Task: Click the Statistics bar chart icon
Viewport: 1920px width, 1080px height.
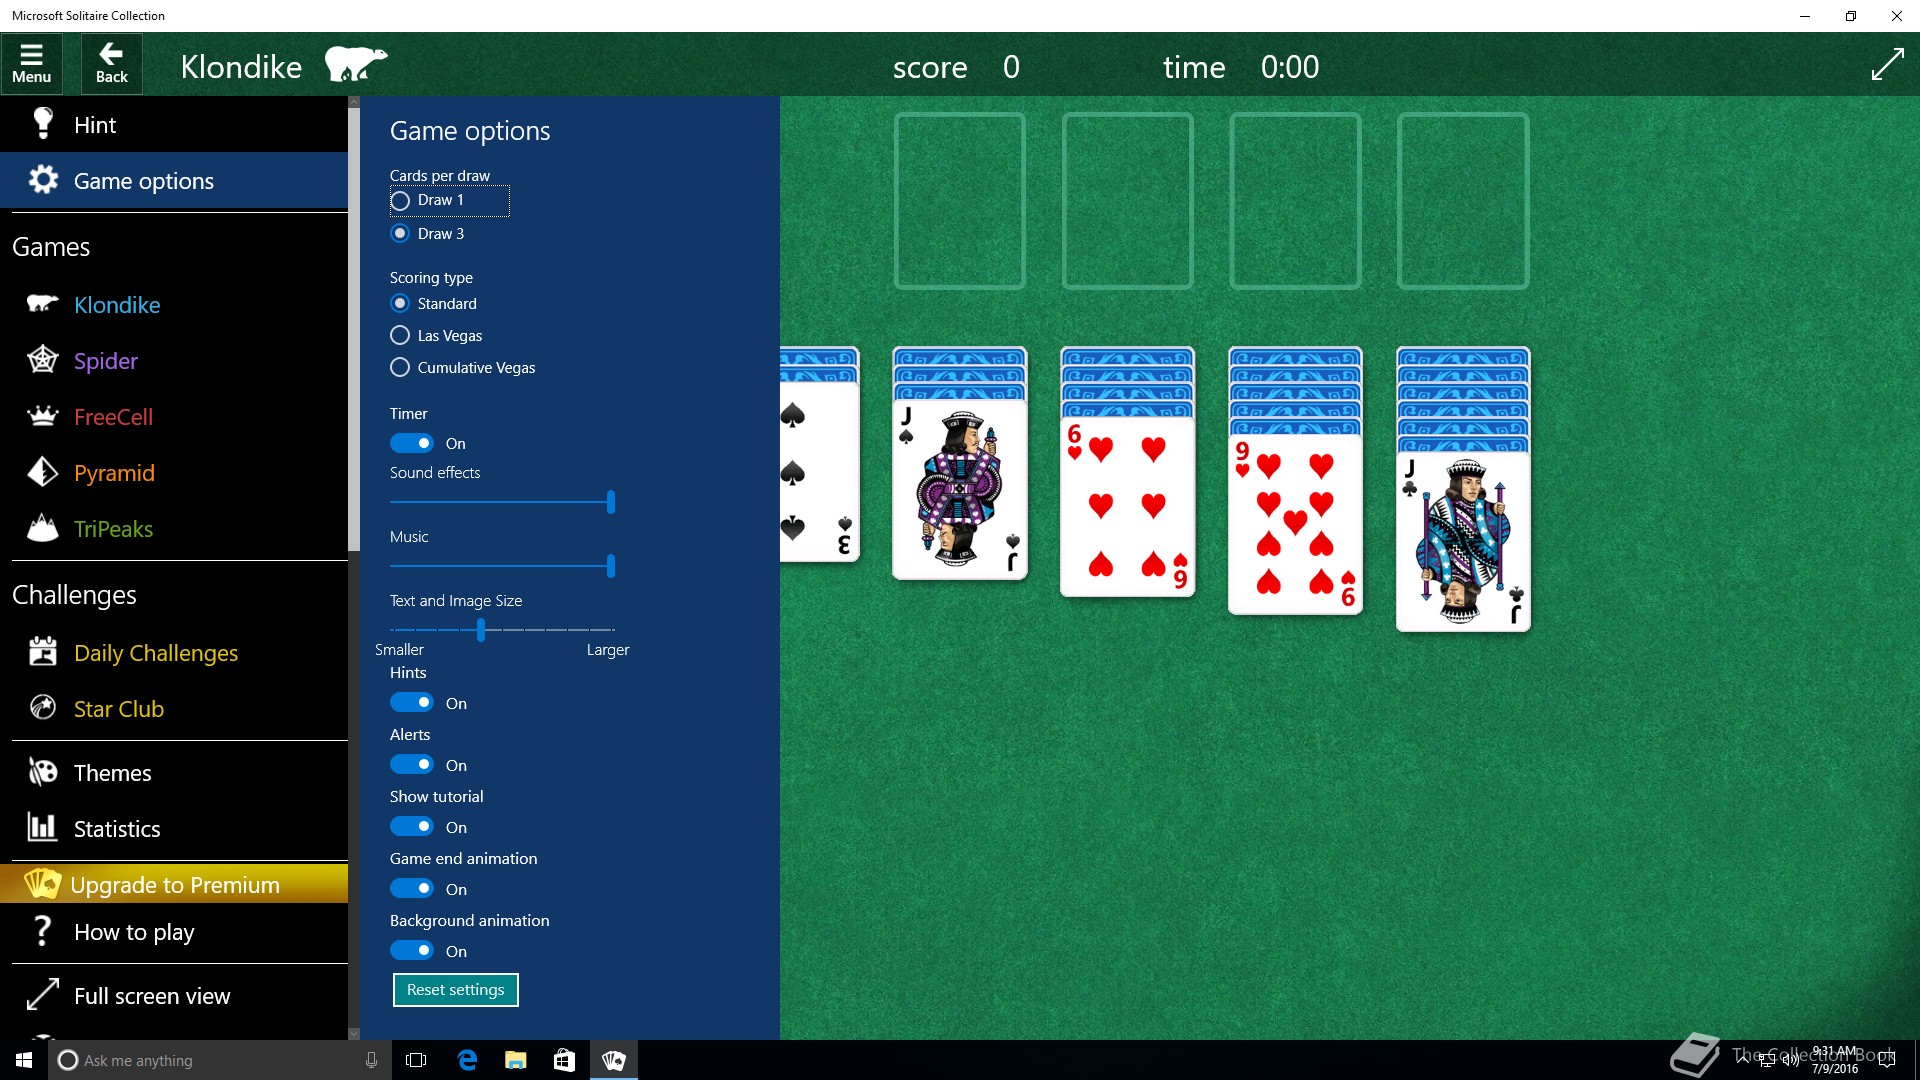Action: 43,828
